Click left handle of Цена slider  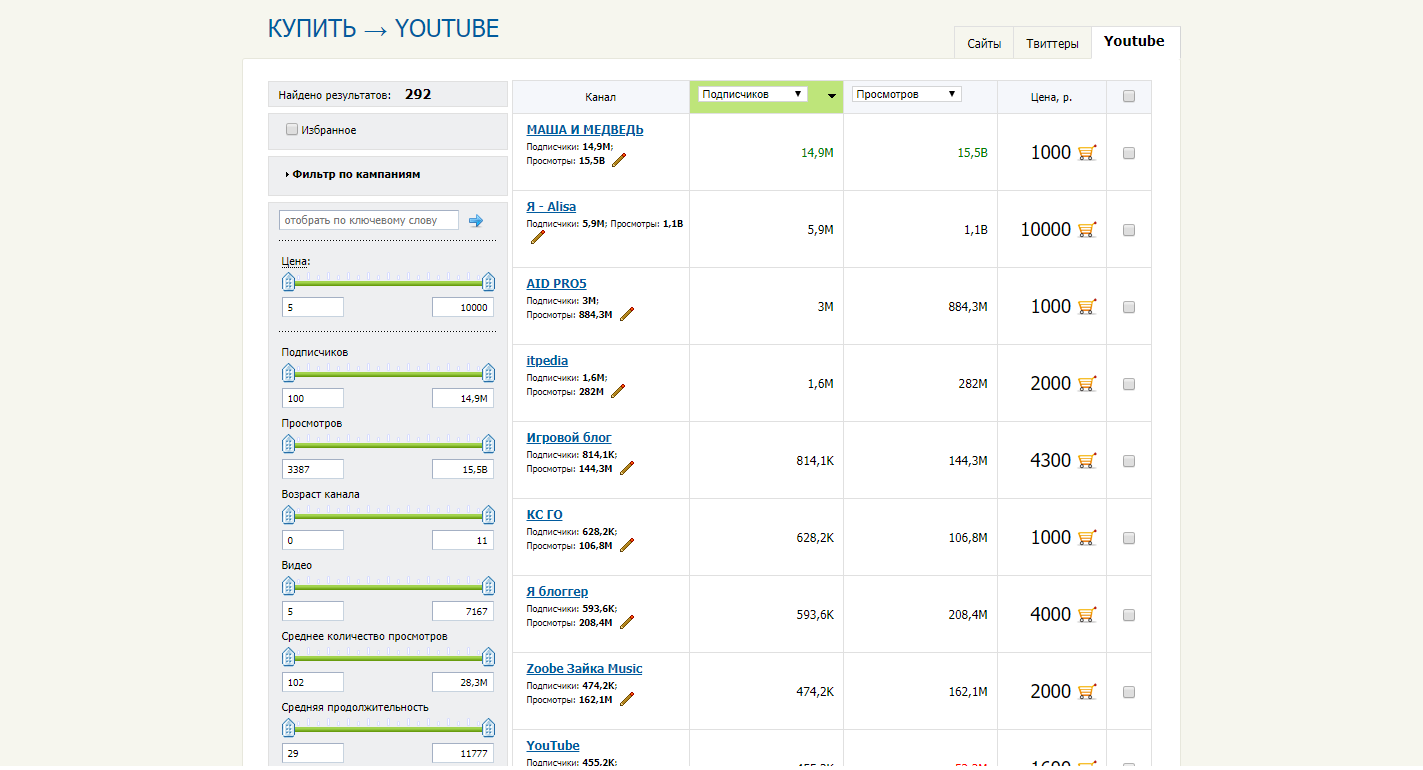coord(288,282)
